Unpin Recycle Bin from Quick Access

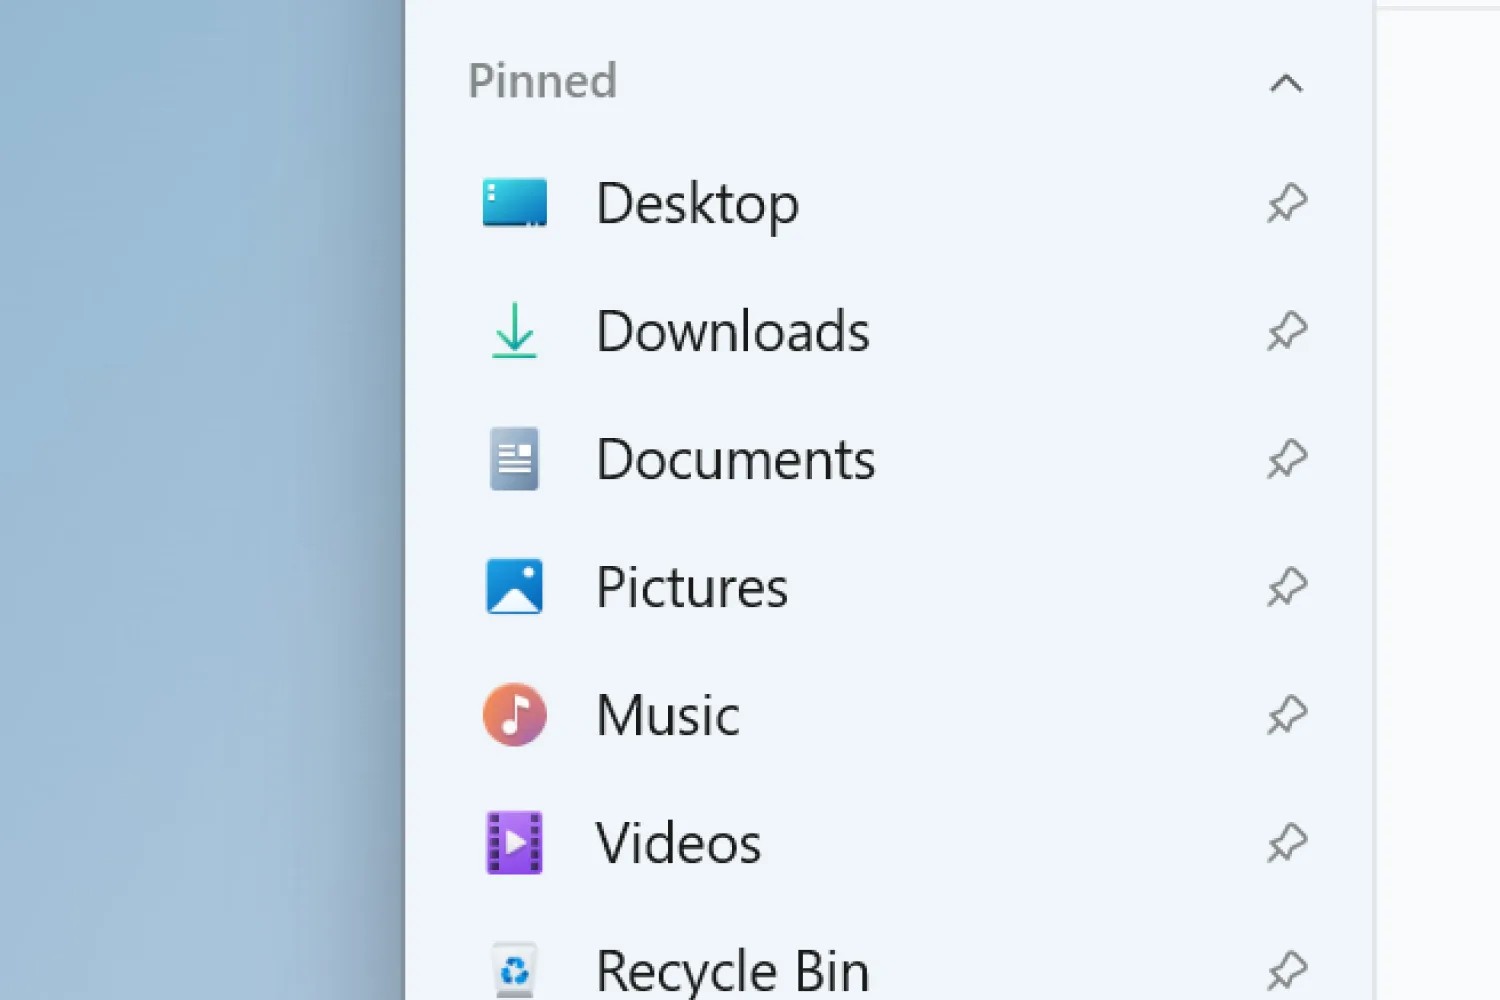[x=1288, y=970]
